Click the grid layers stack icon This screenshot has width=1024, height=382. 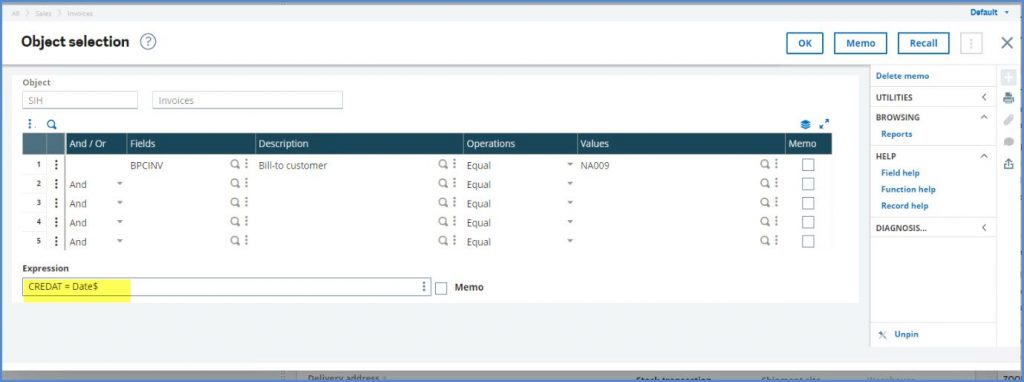(x=805, y=124)
